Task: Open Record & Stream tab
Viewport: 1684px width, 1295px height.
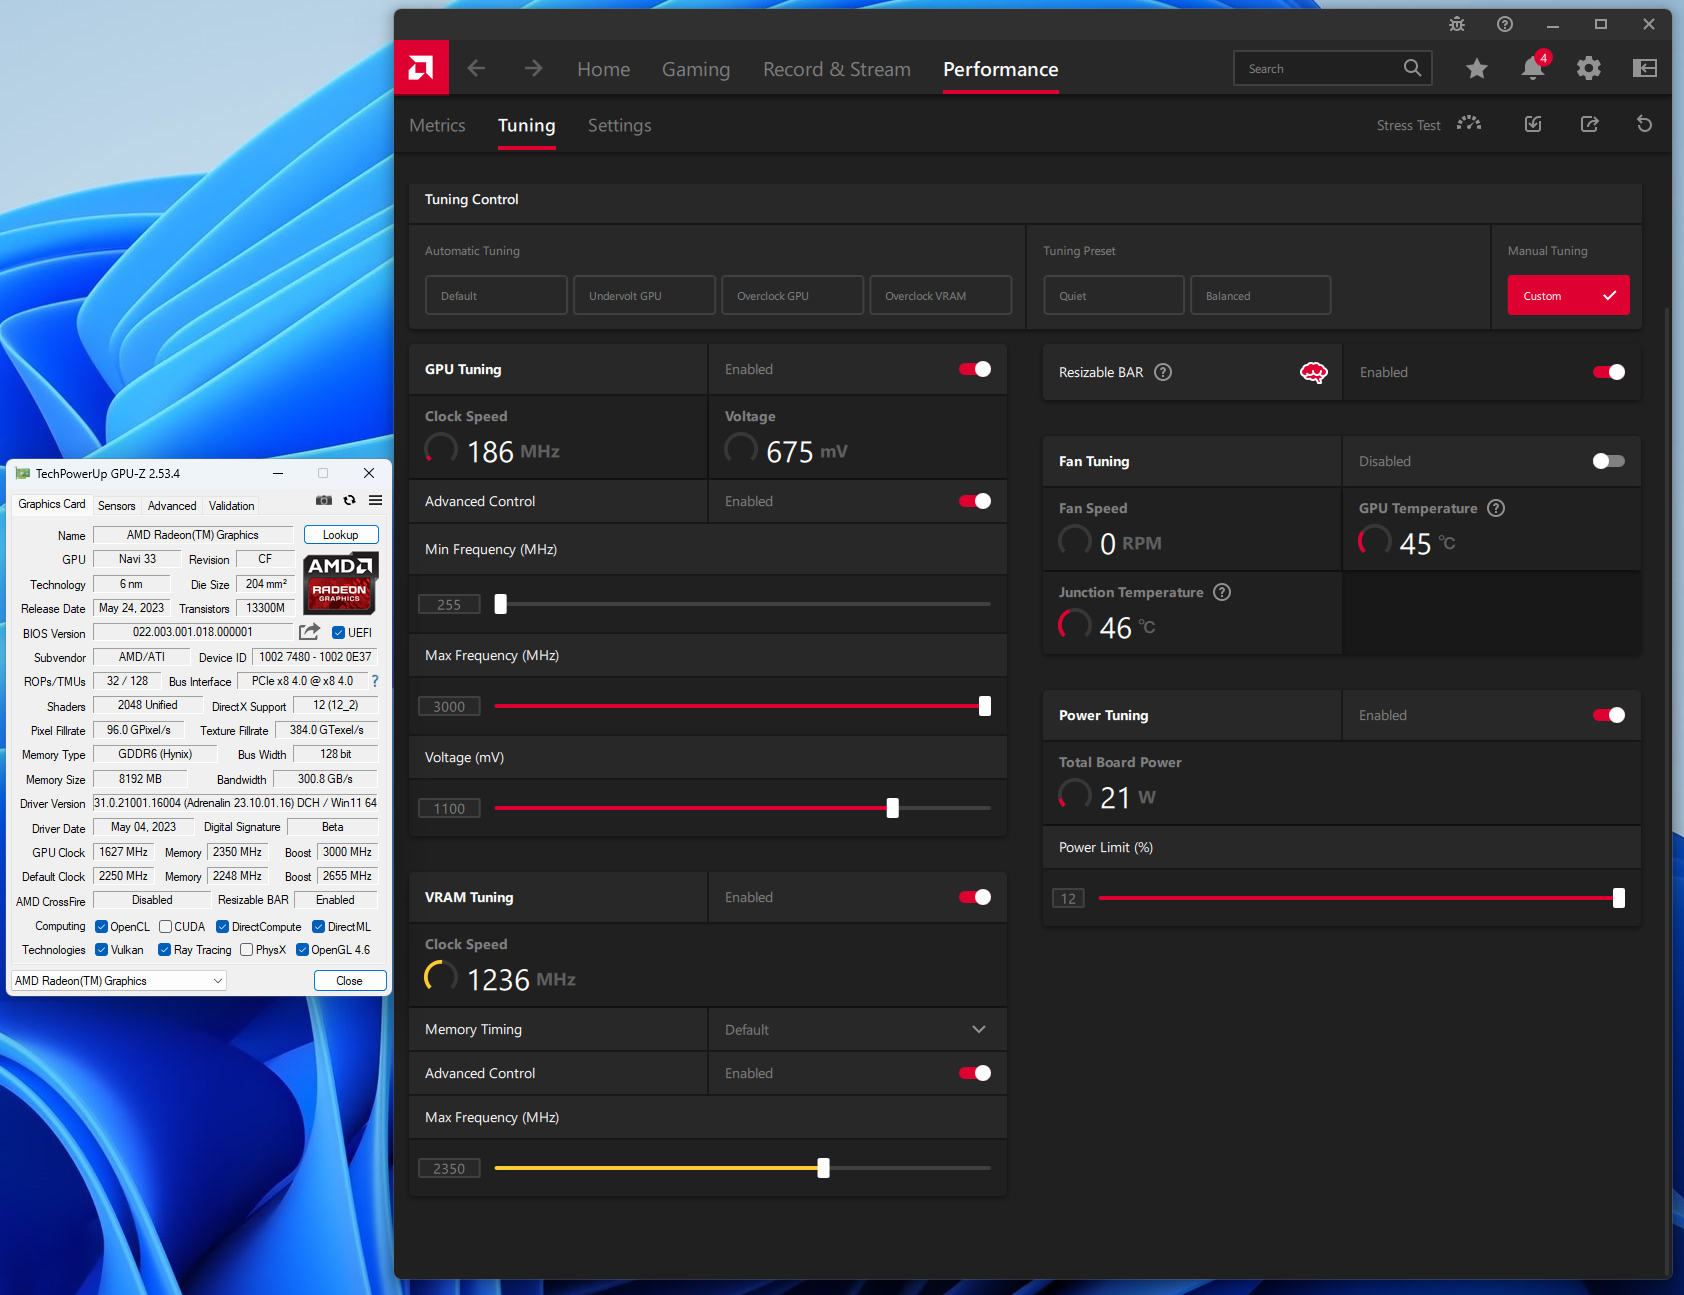Action: [x=837, y=69]
